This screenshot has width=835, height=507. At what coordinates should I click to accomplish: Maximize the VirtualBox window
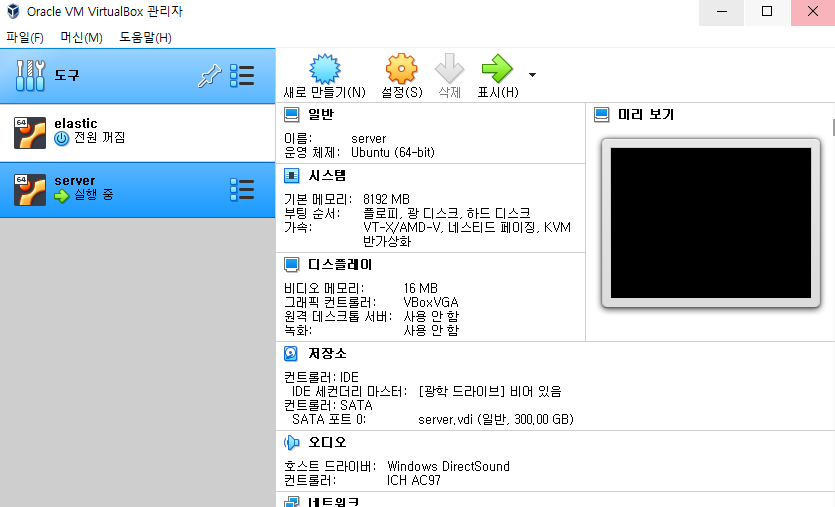click(x=767, y=12)
